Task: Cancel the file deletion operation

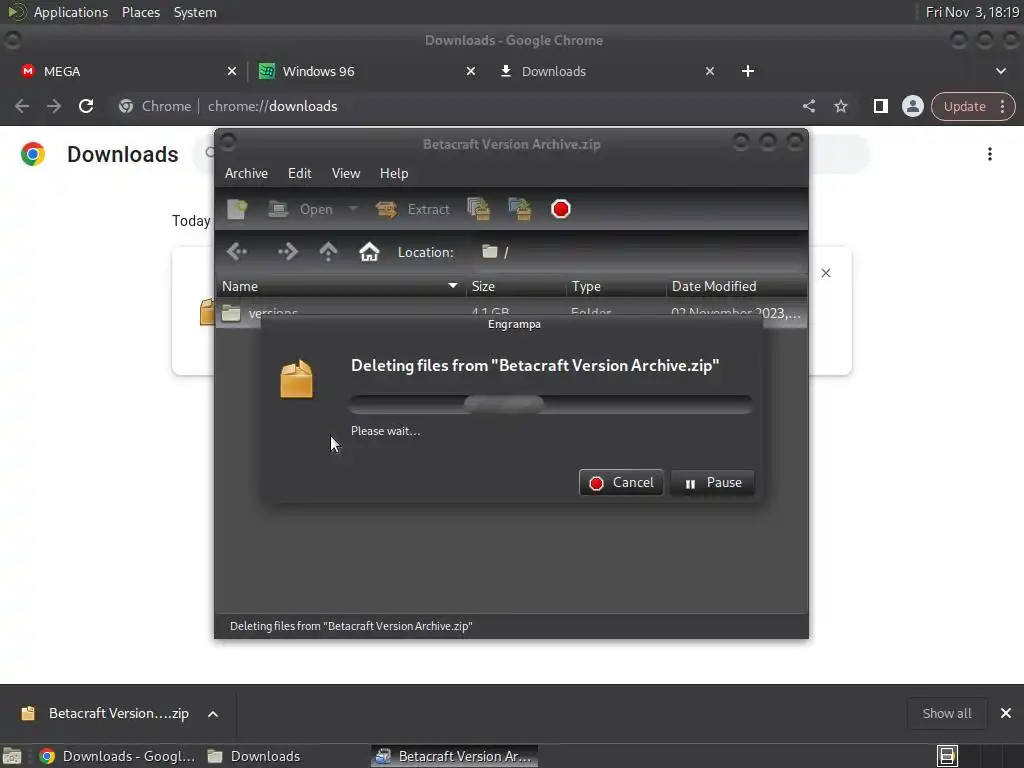Action: pyautogui.click(x=621, y=483)
